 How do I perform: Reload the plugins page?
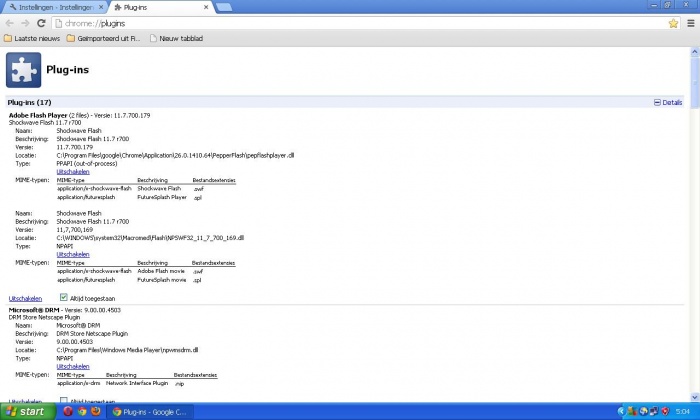[x=41, y=23]
